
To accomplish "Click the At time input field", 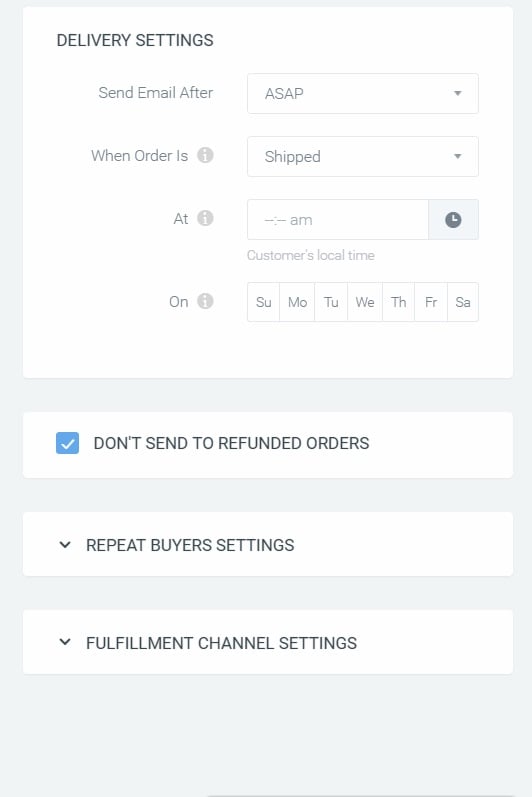I will 338,220.
